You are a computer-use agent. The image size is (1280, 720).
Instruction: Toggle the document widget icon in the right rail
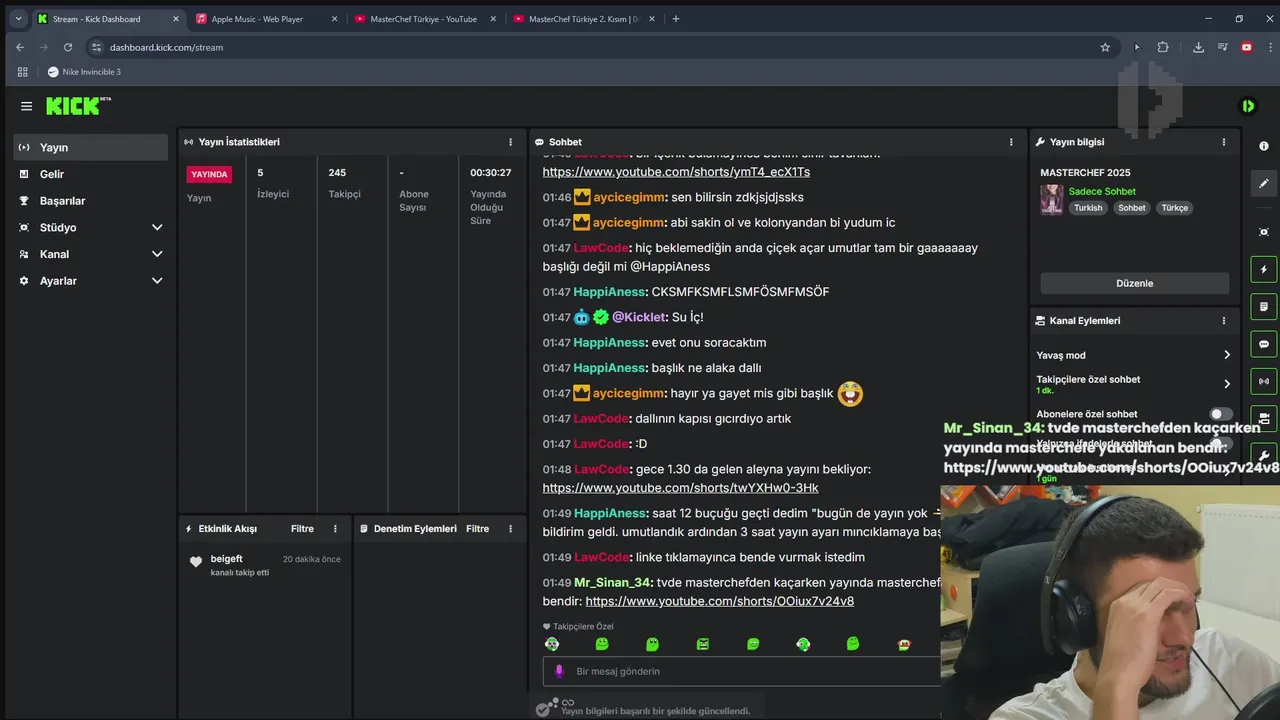coord(1264,306)
